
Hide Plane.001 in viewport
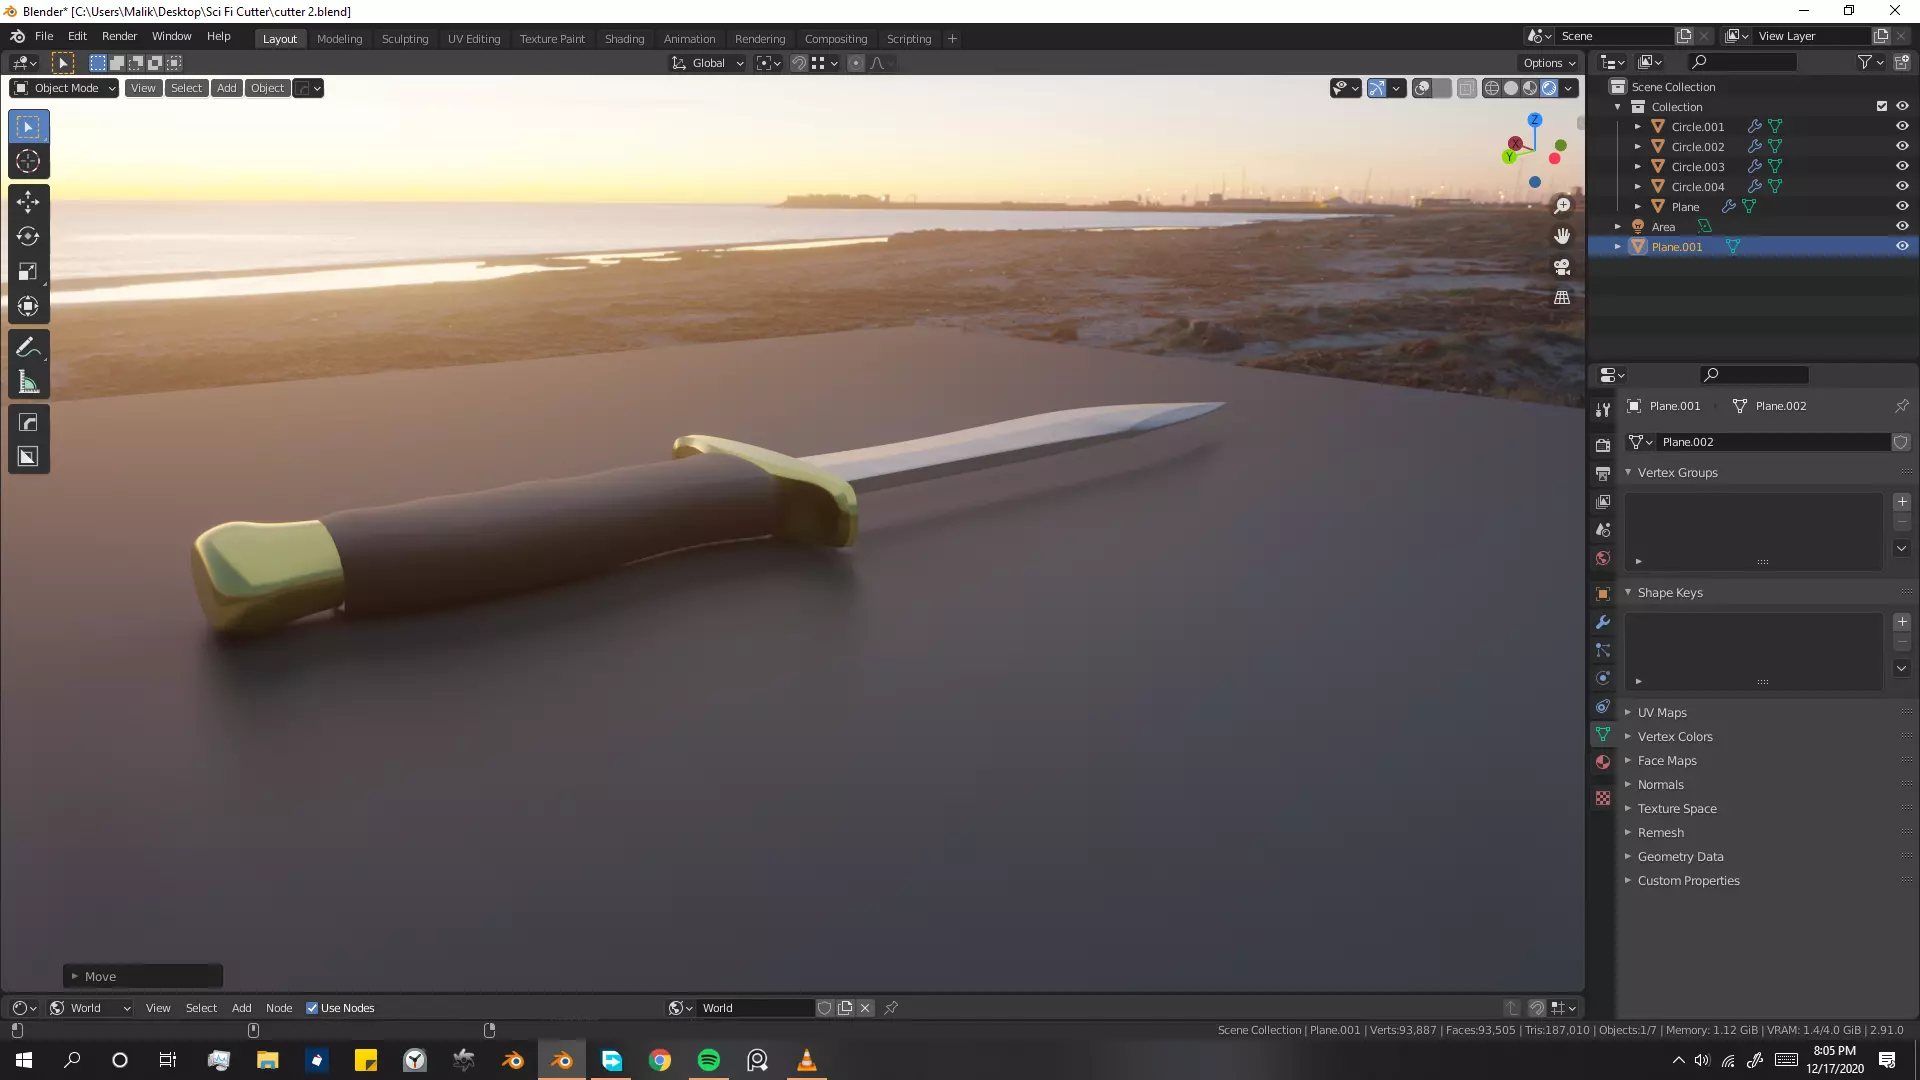click(x=1902, y=247)
